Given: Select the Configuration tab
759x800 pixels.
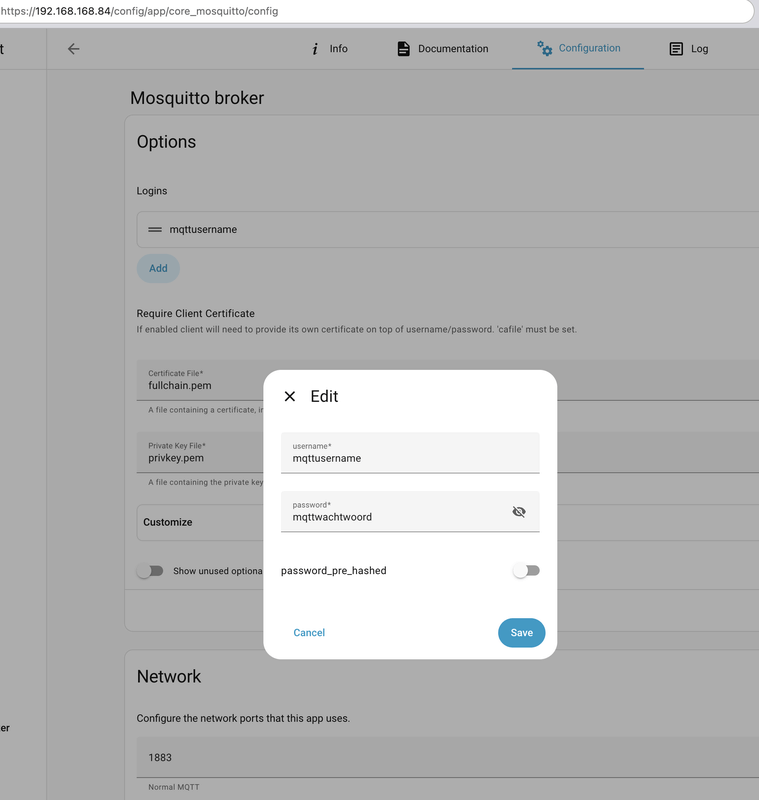Looking at the screenshot, I should click(x=578, y=48).
